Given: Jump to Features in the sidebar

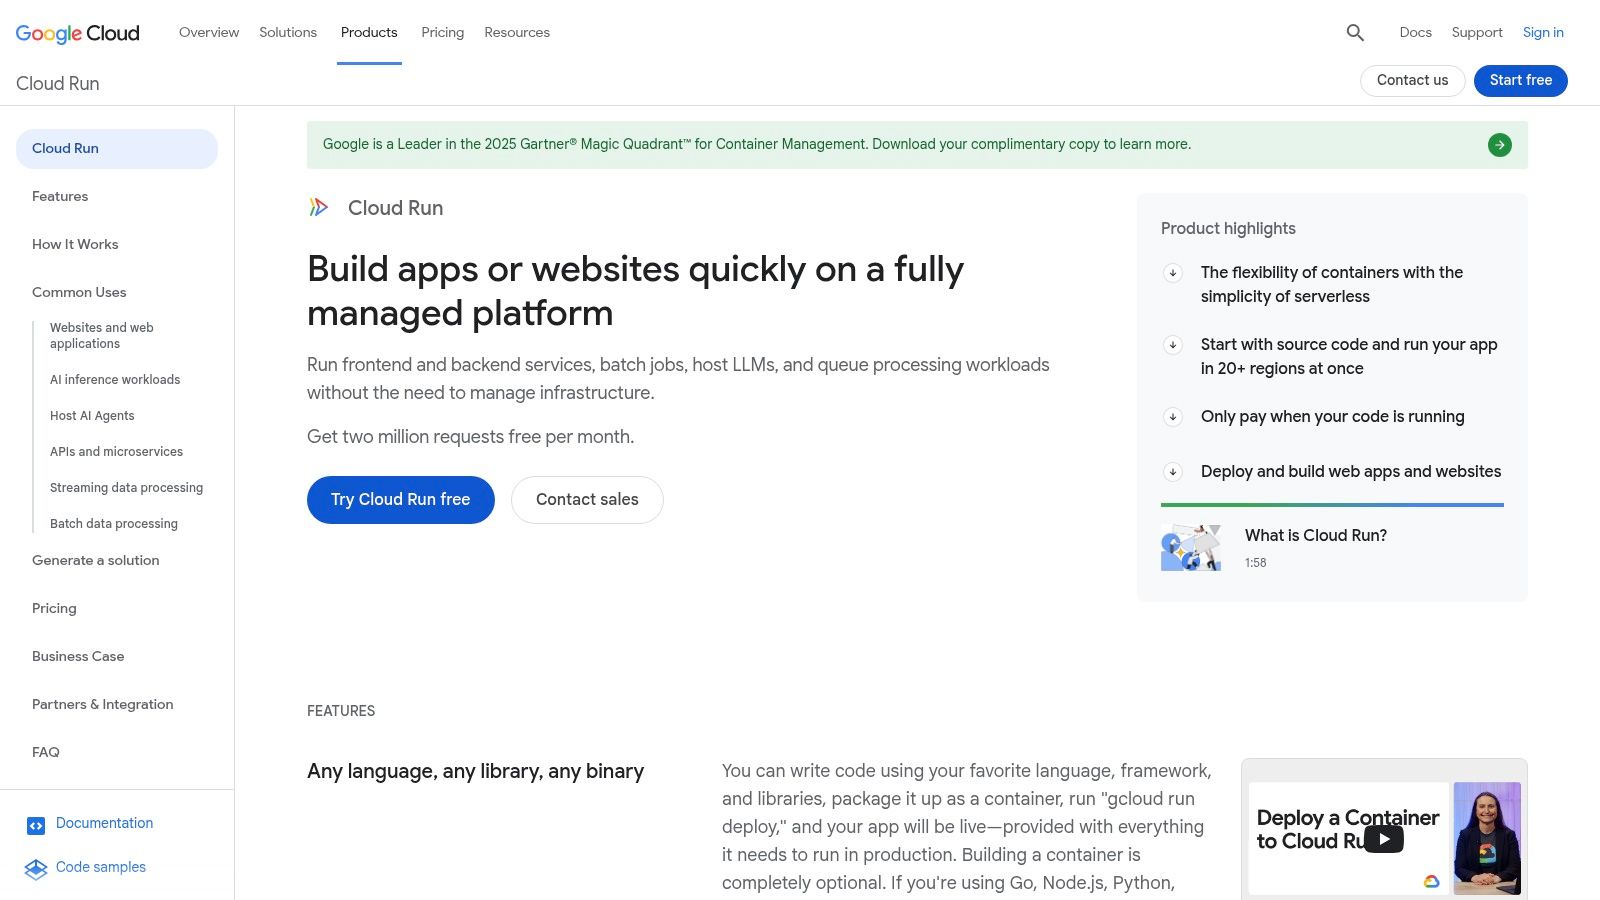Looking at the screenshot, I should [60, 196].
